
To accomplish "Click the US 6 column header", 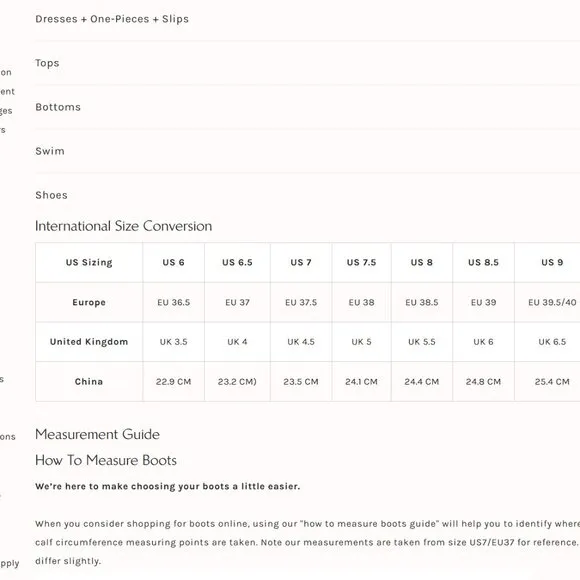I will (x=173, y=262).
